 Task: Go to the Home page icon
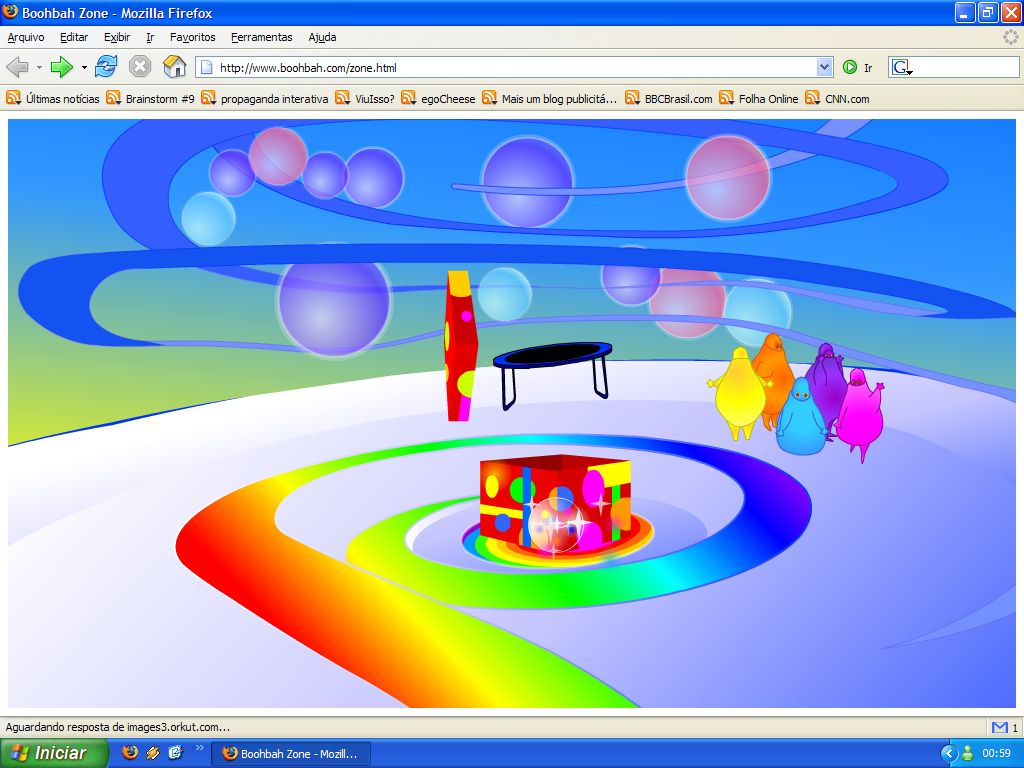coord(174,67)
